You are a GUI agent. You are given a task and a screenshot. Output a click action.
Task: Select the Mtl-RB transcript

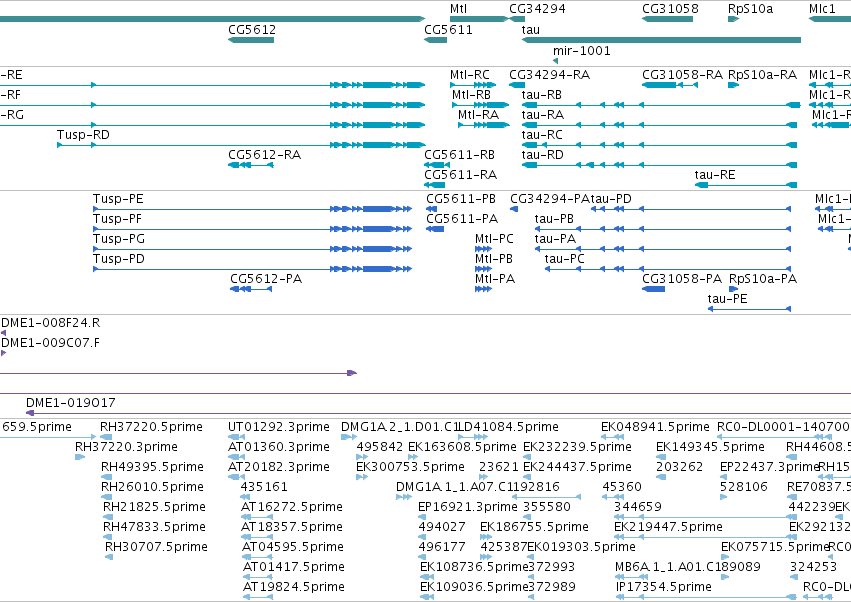[480, 105]
